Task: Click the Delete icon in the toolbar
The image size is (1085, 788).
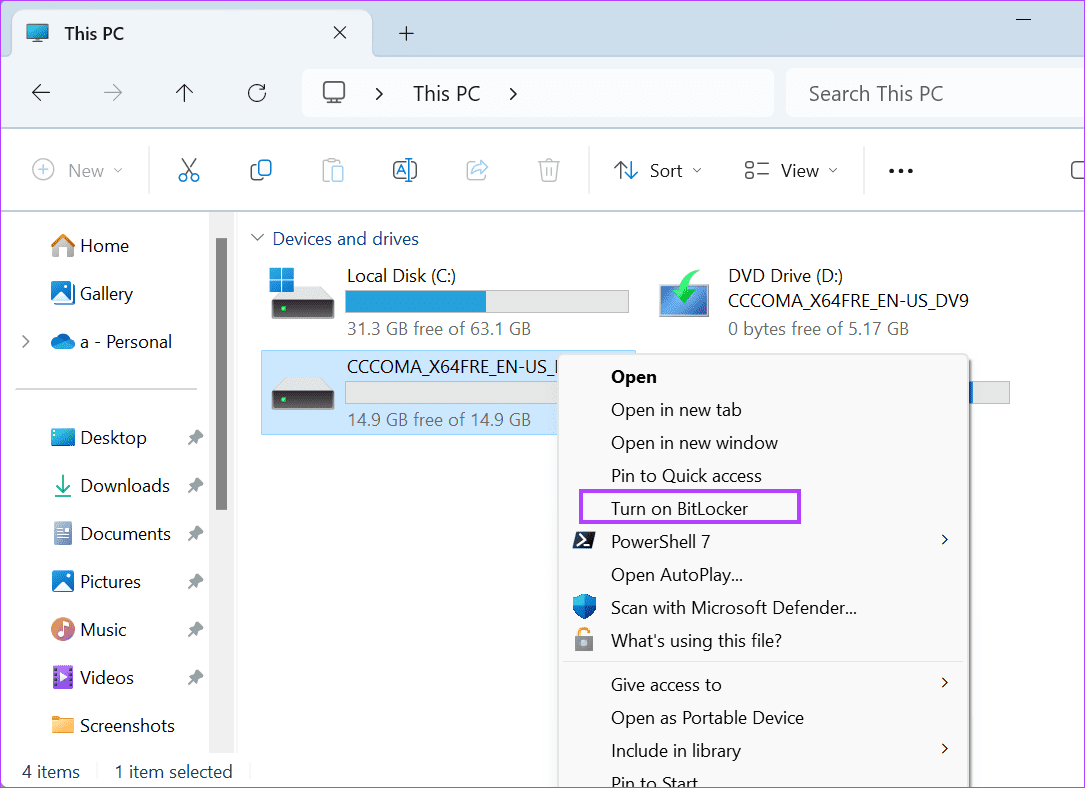Action: point(548,170)
